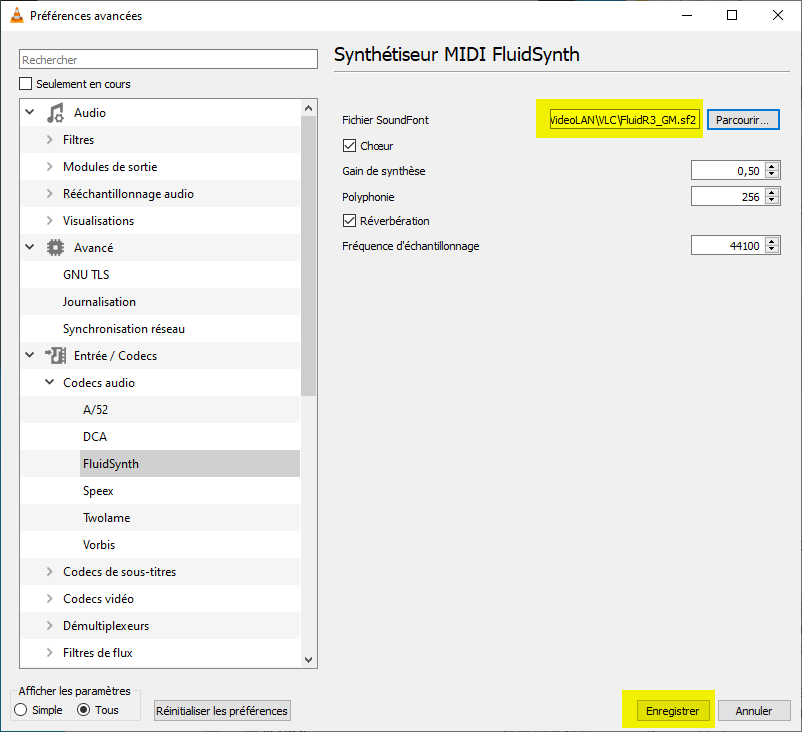Image resolution: width=802 pixels, height=732 pixels.
Task: Increase Fréquence d'échantillonnage with up arrow
Action: pyautogui.click(x=772, y=241)
